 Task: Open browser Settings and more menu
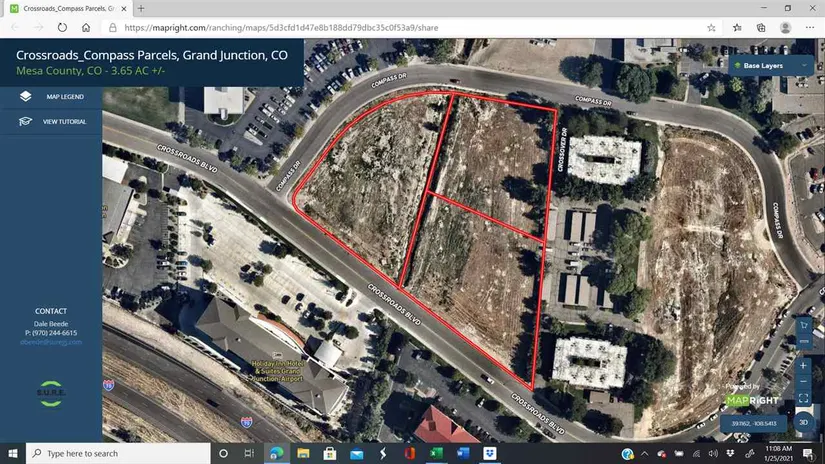pyautogui.click(x=810, y=28)
